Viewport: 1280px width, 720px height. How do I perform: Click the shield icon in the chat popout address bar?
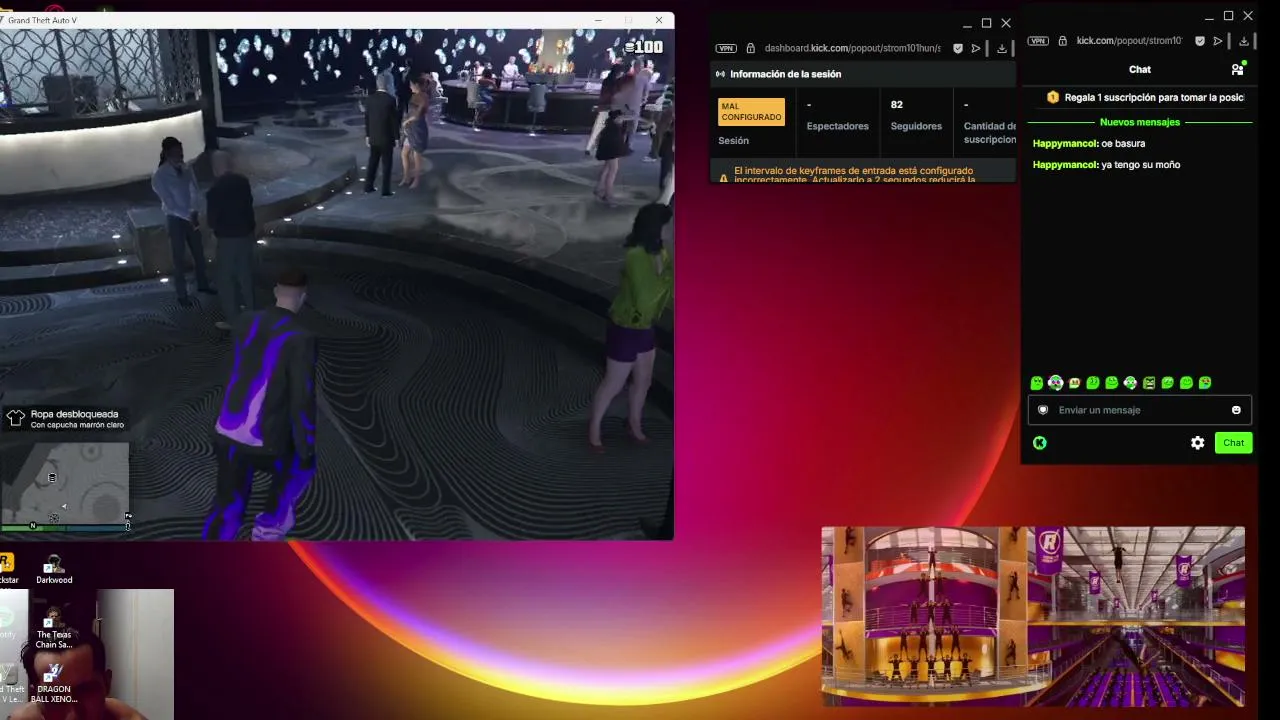1200,41
